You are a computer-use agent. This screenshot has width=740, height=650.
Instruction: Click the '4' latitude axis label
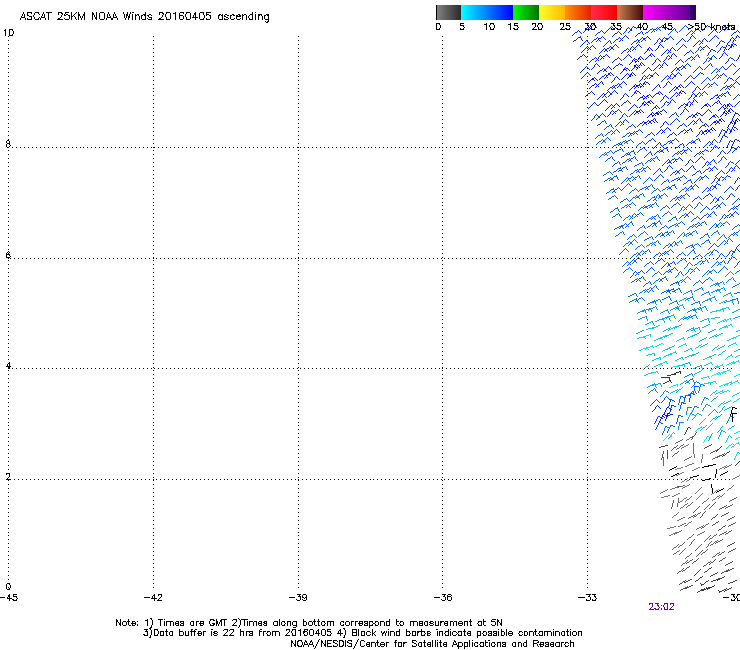pyautogui.click(x=8, y=365)
